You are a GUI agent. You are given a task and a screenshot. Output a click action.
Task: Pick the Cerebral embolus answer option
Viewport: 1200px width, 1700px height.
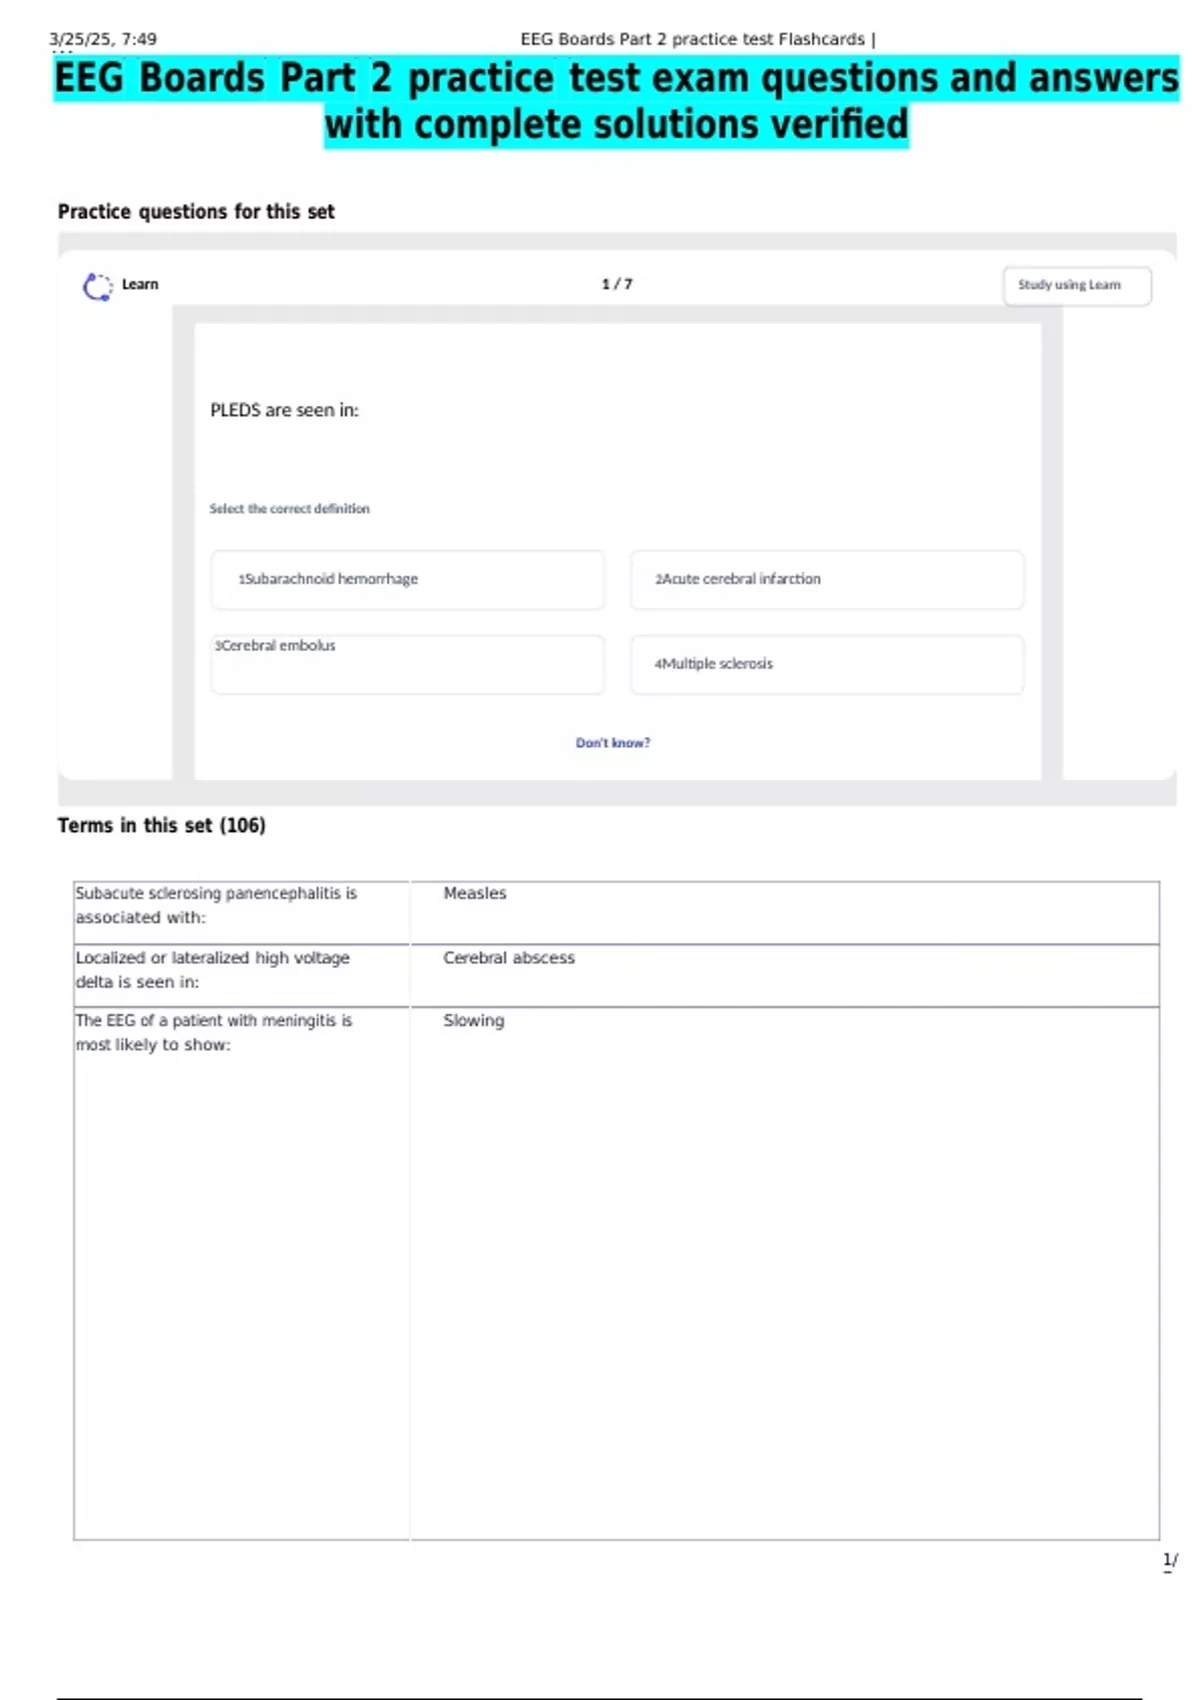pyautogui.click(x=407, y=663)
